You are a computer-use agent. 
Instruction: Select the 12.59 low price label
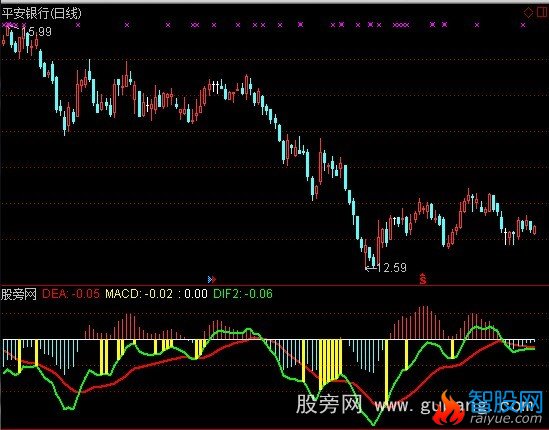click(392, 268)
